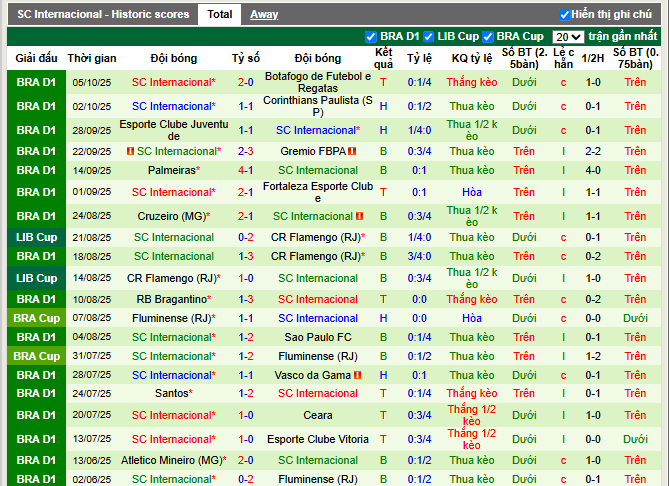Toggle the LIB Cup filter checkbox
This screenshot has height=486, width=669.
point(429,37)
